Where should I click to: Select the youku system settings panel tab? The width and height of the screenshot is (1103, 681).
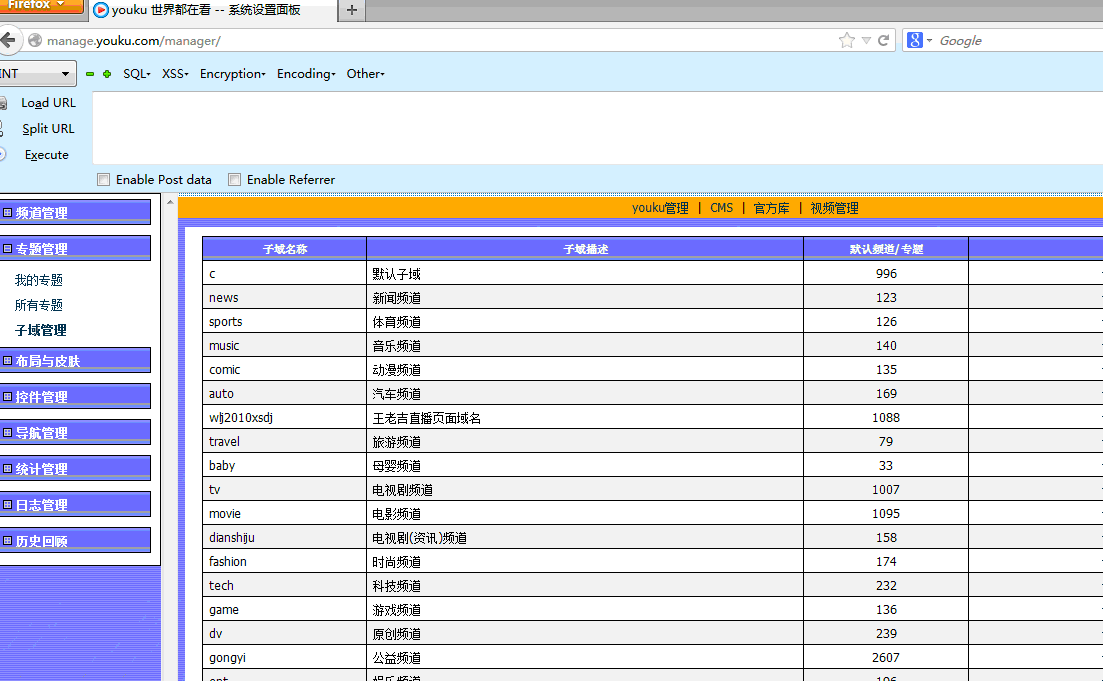click(x=214, y=10)
